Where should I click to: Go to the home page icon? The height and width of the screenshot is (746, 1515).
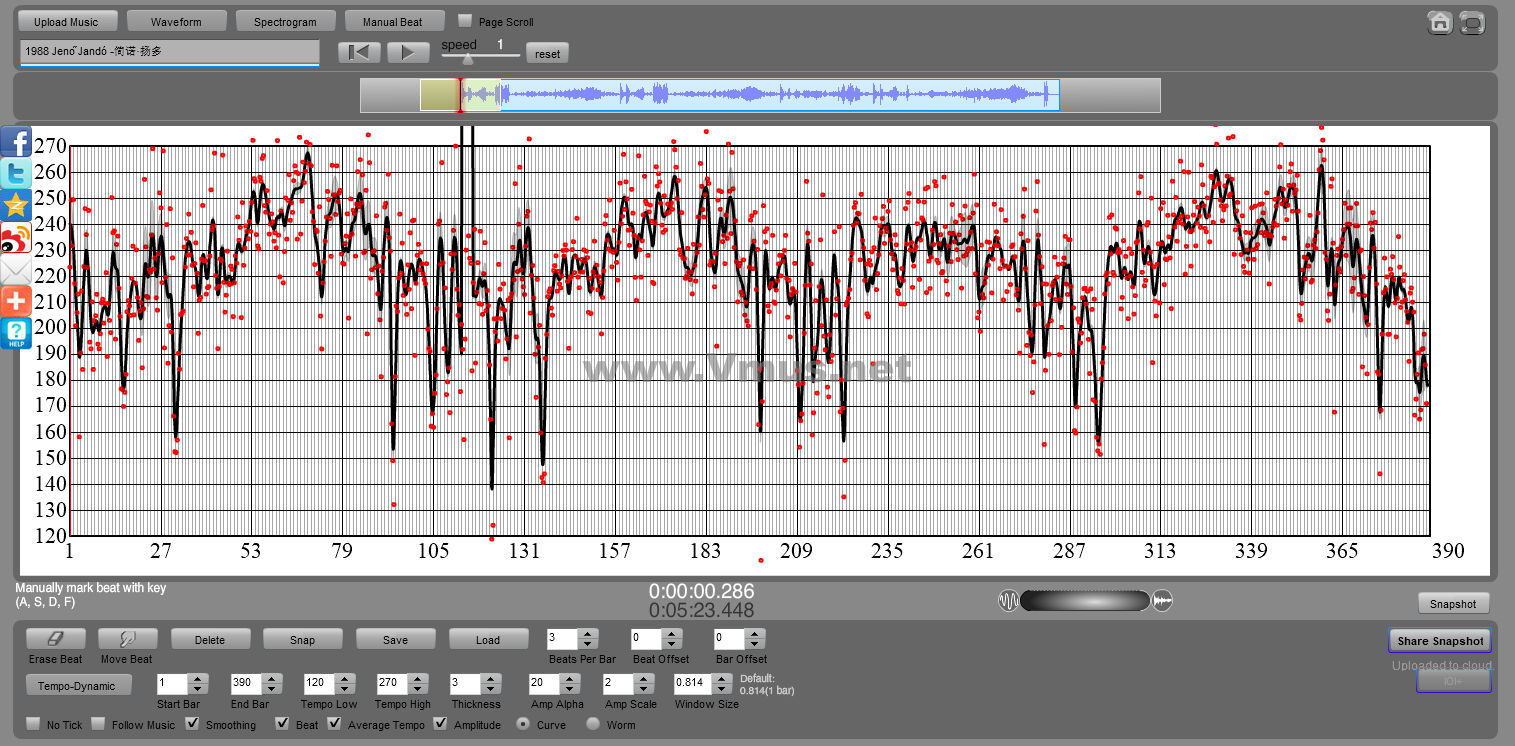[x=1439, y=23]
